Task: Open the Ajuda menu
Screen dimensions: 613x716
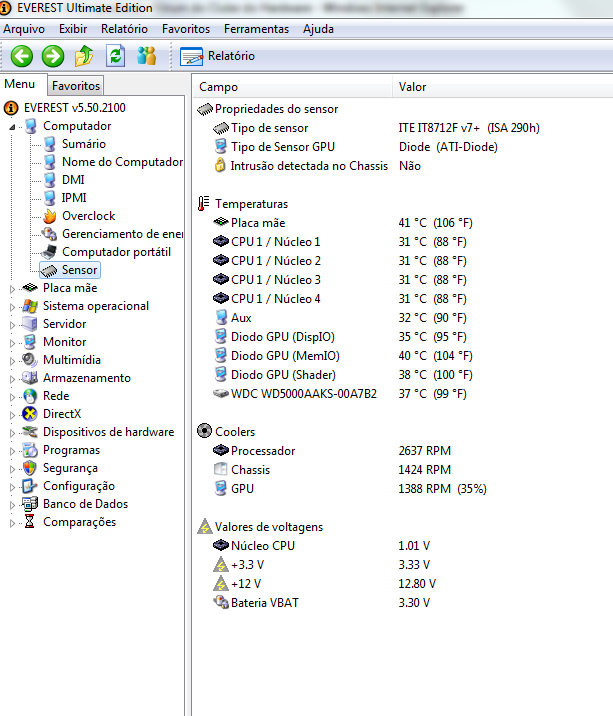Action: tap(318, 29)
